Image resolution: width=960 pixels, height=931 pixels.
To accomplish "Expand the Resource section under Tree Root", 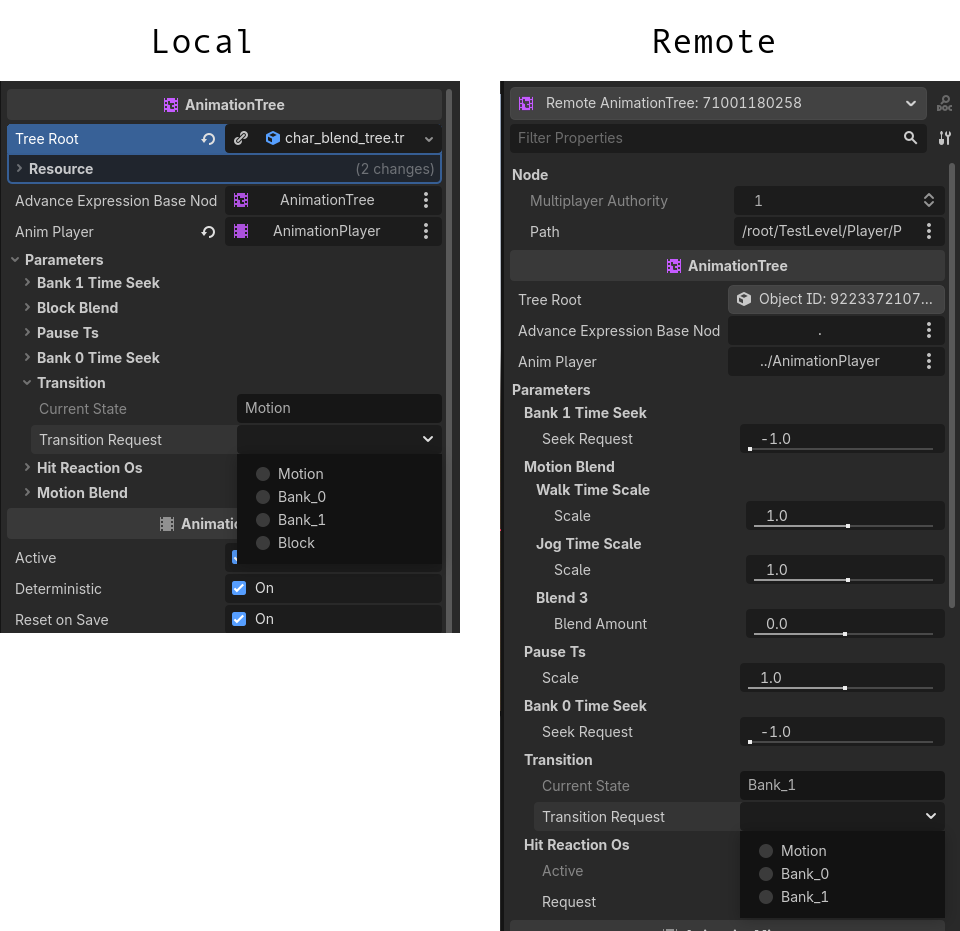I will 19,169.
